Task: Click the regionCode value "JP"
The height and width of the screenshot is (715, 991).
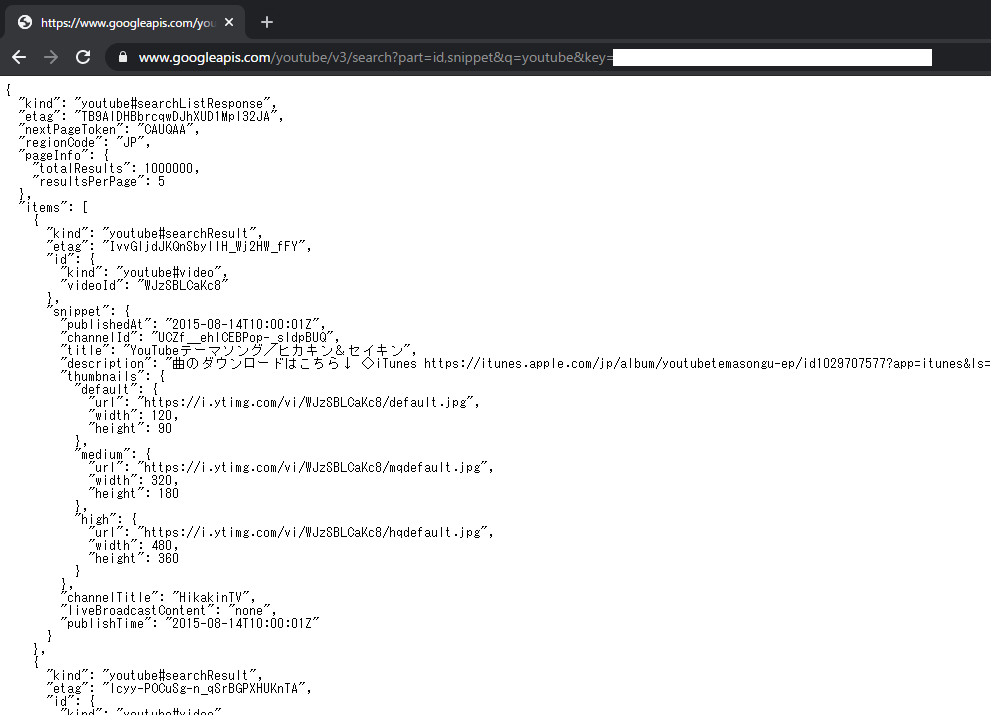Action: click(130, 143)
